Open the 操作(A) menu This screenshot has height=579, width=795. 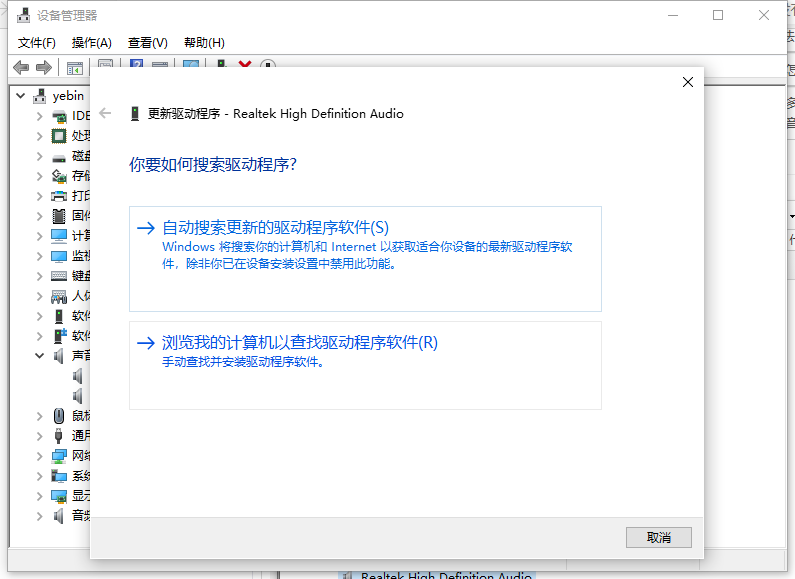coord(92,43)
